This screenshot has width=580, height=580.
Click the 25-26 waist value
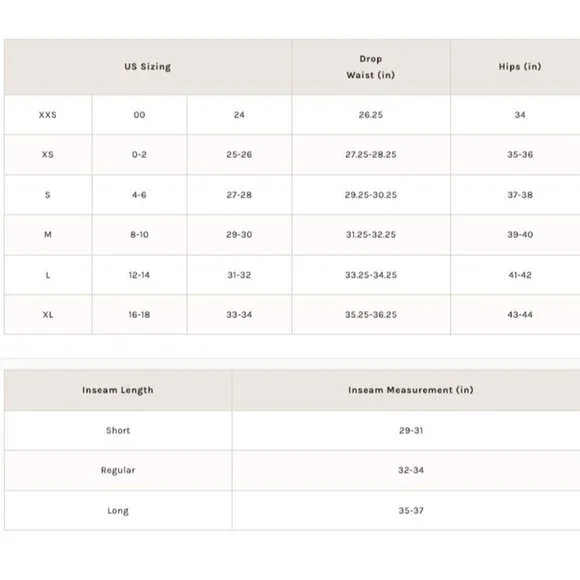[x=239, y=154]
